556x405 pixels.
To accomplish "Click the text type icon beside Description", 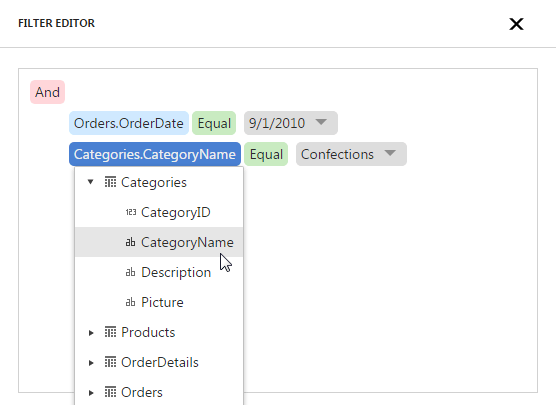I will click(130, 272).
